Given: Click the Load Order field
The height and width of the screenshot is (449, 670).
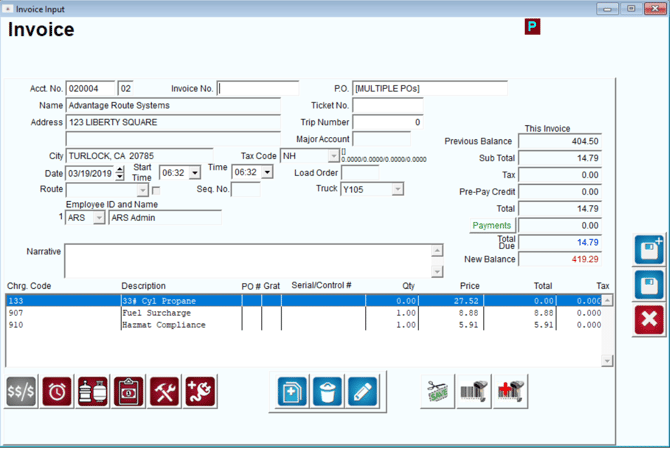Looking at the screenshot, I should click(360, 173).
